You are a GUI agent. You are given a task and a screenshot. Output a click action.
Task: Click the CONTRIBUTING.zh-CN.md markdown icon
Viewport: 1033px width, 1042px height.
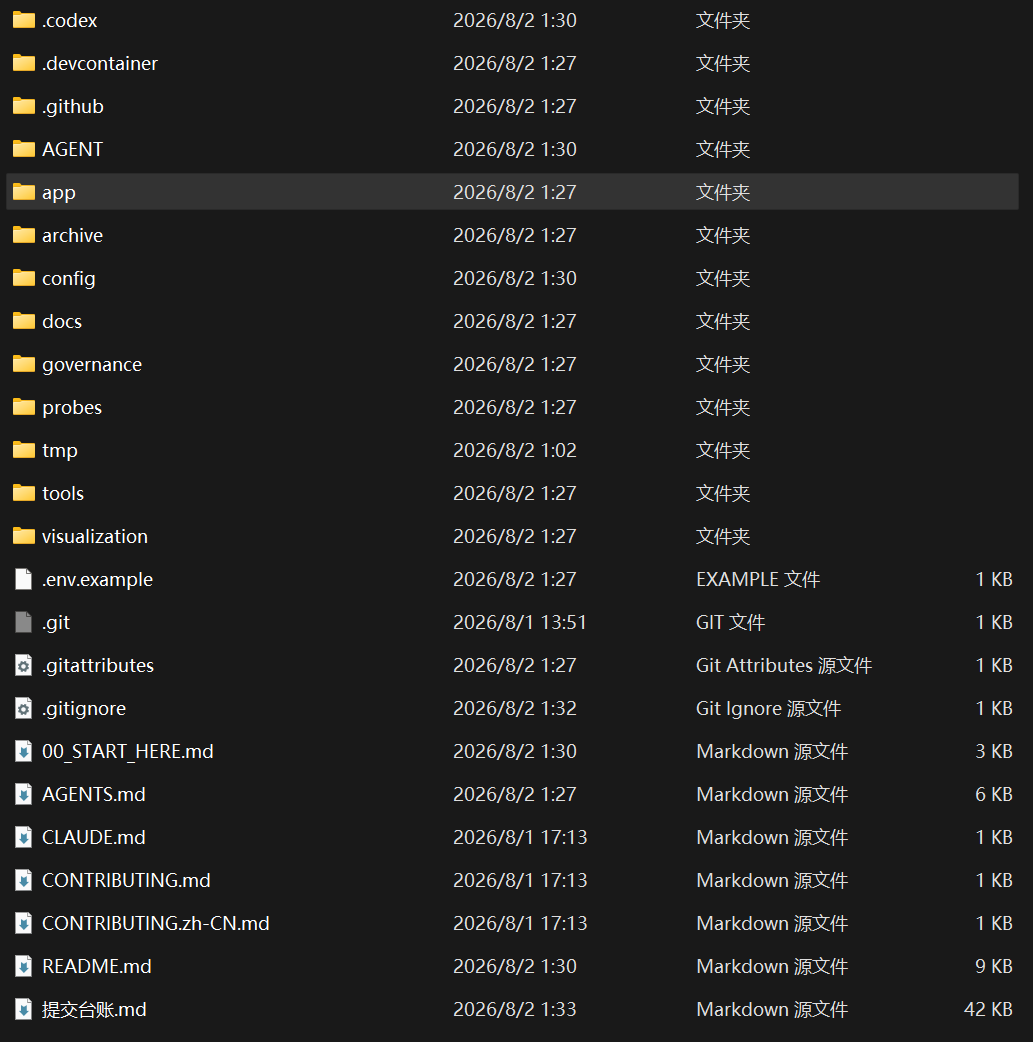tap(24, 923)
